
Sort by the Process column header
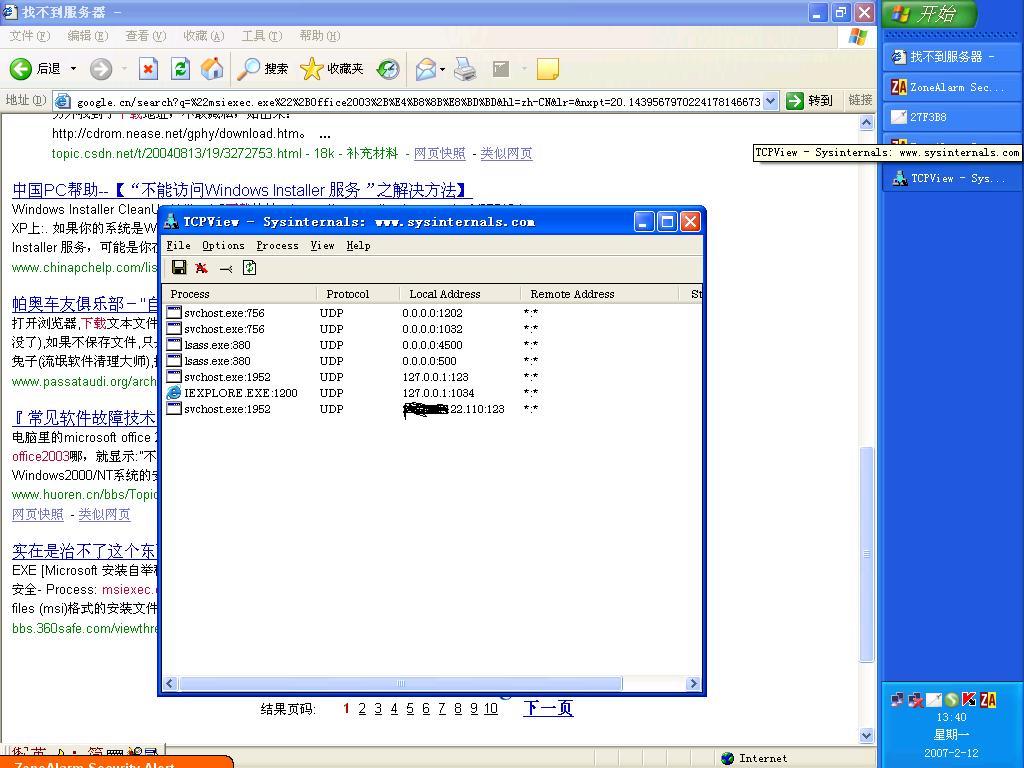click(239, 294)
